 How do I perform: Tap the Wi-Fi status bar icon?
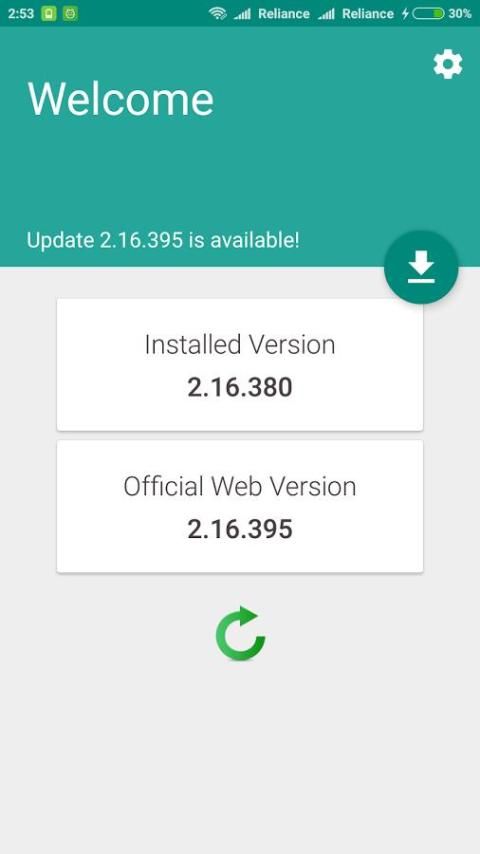tap(217, 14)
